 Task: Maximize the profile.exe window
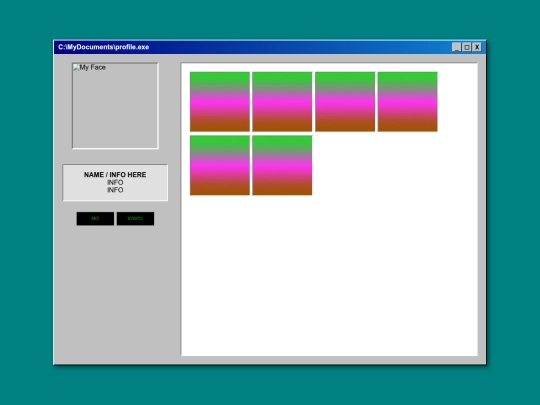coord(467,47)
